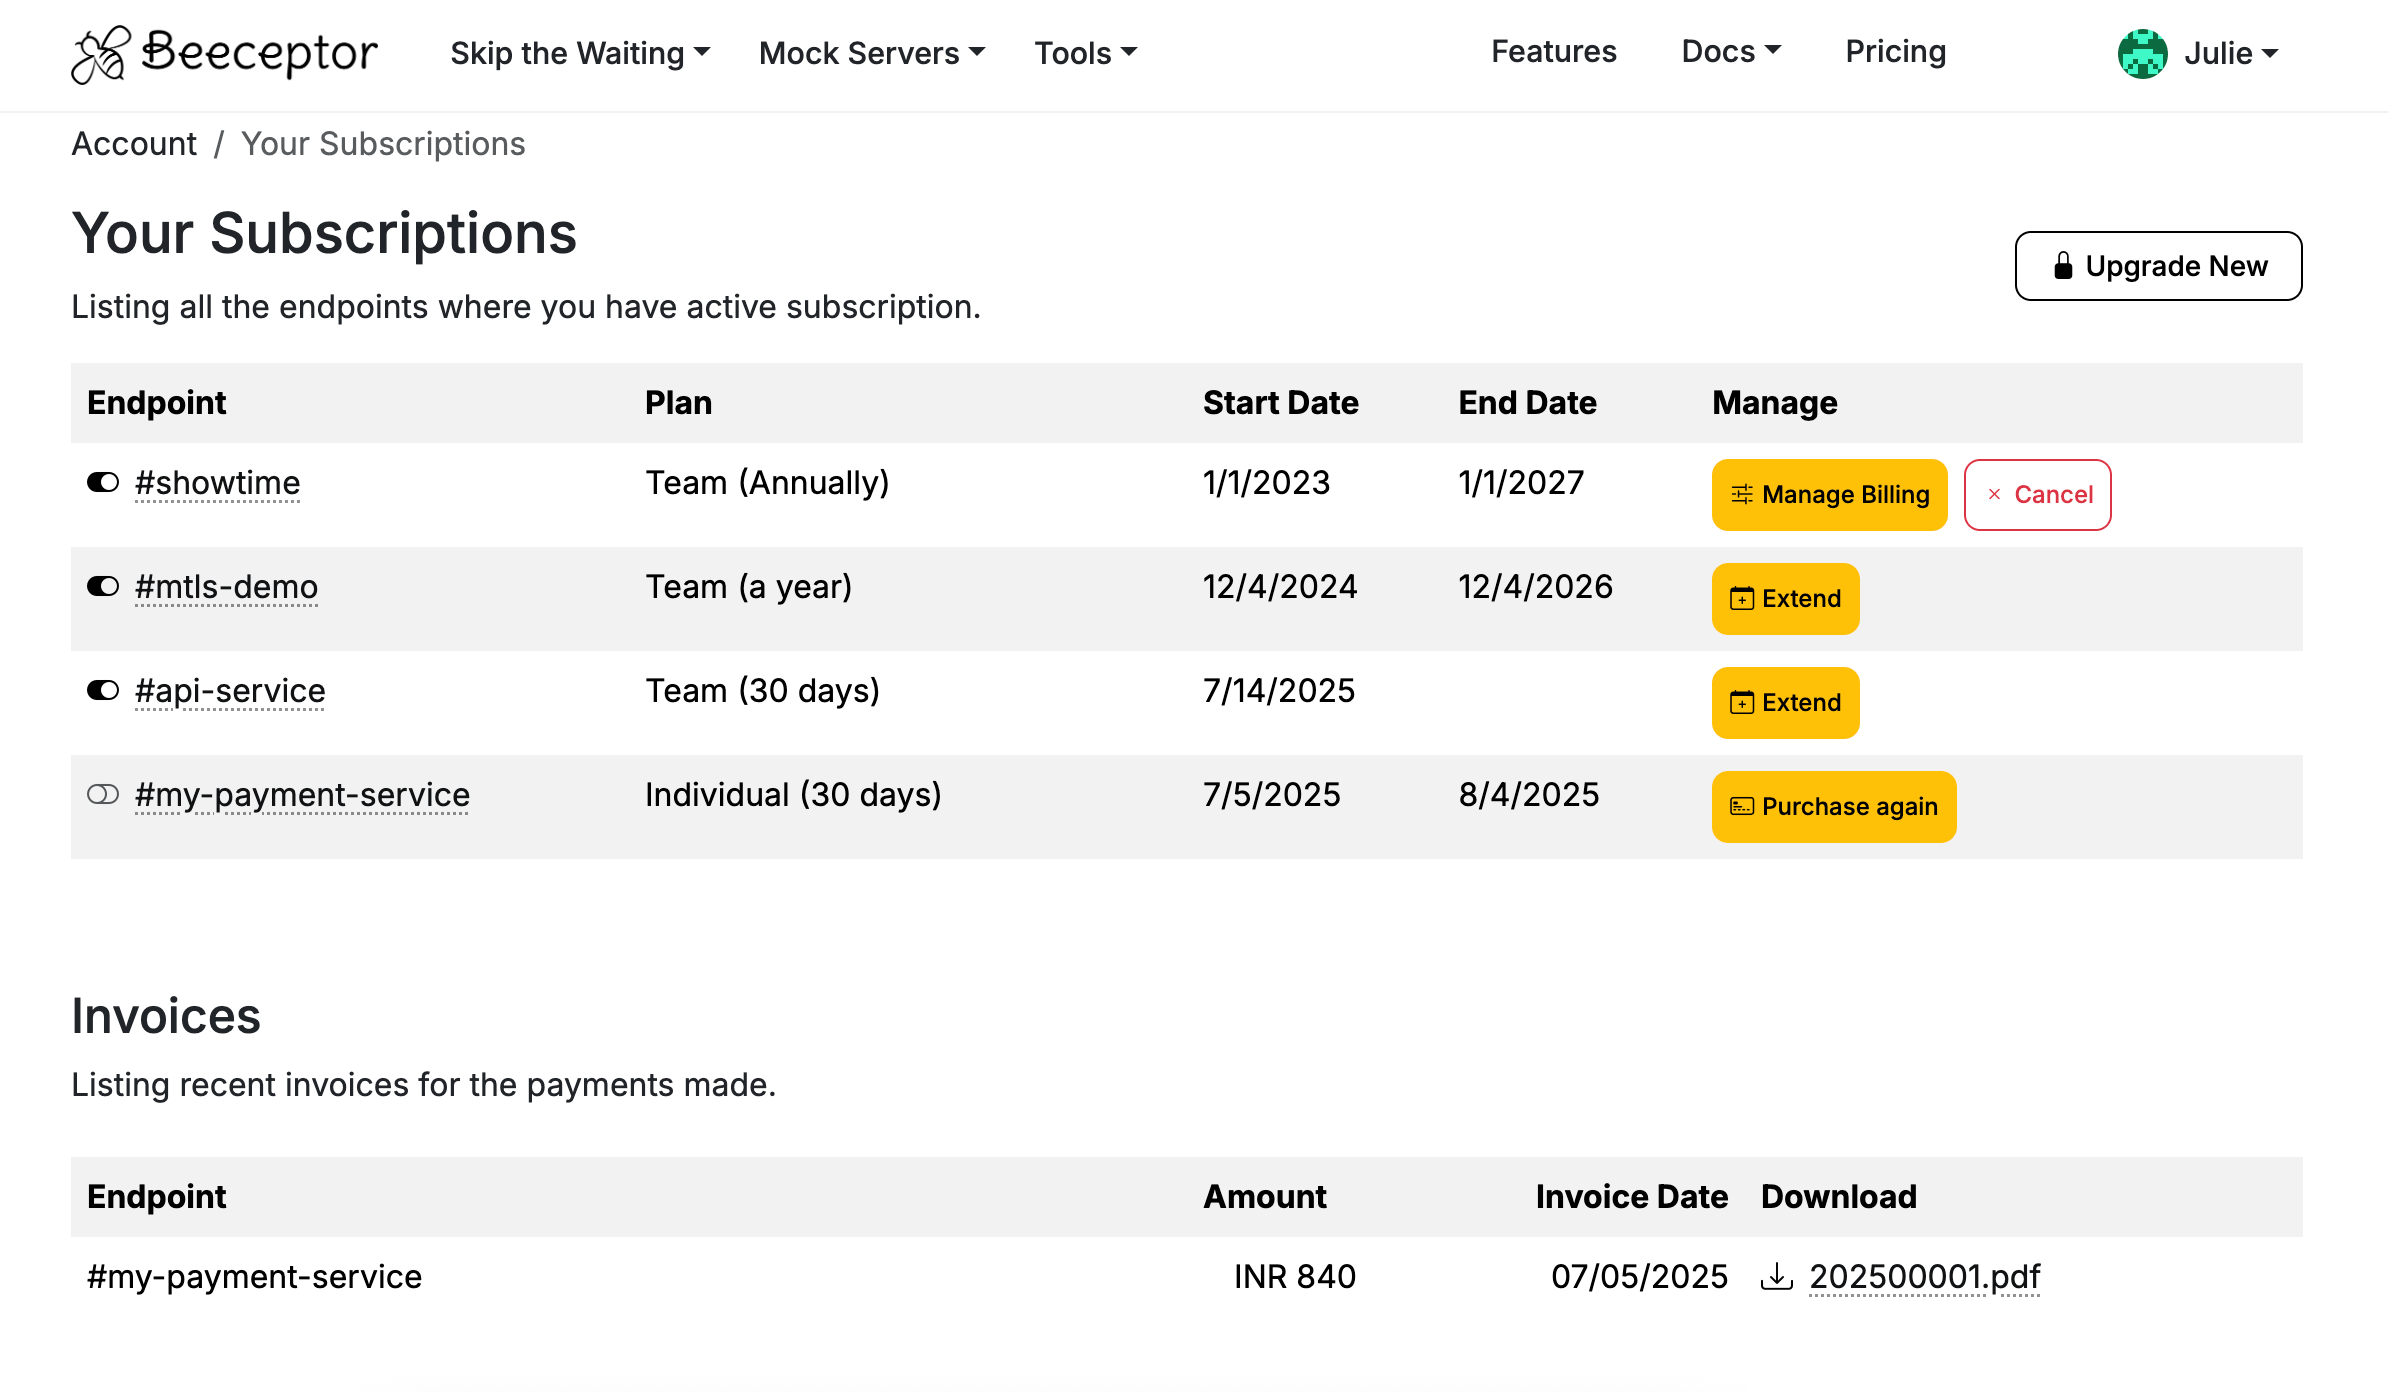Enable the toggle for #my-payment-service

pyautogui.click(x=102, y=795)
